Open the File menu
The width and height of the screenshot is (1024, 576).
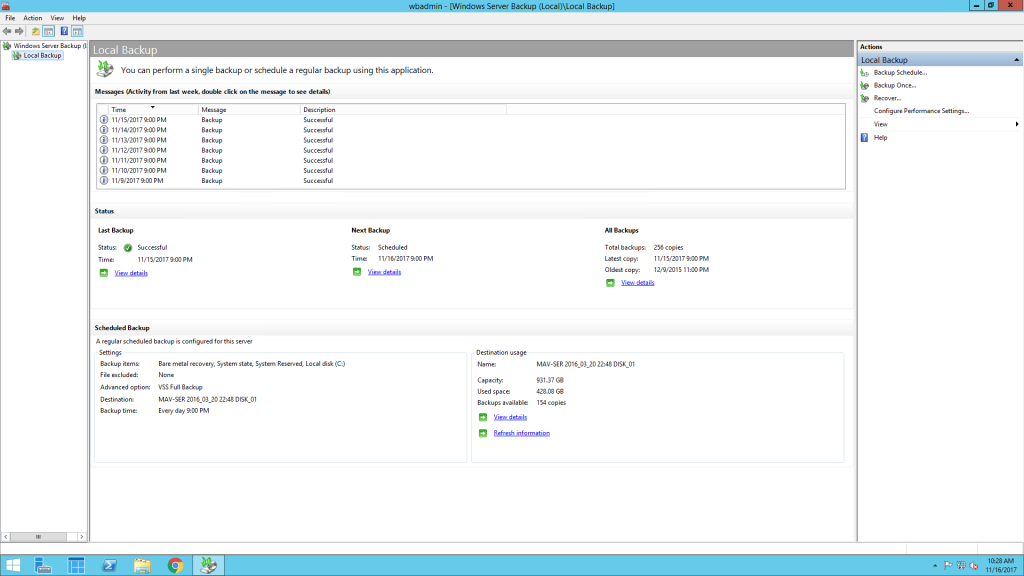coord(10,18)
